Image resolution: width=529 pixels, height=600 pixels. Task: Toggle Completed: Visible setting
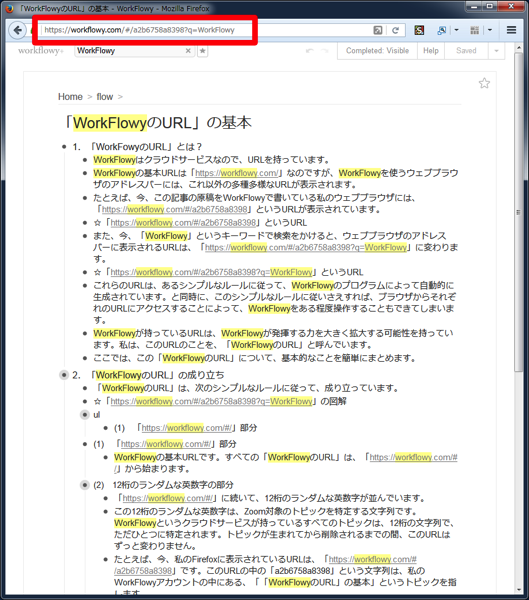point(377,51)
